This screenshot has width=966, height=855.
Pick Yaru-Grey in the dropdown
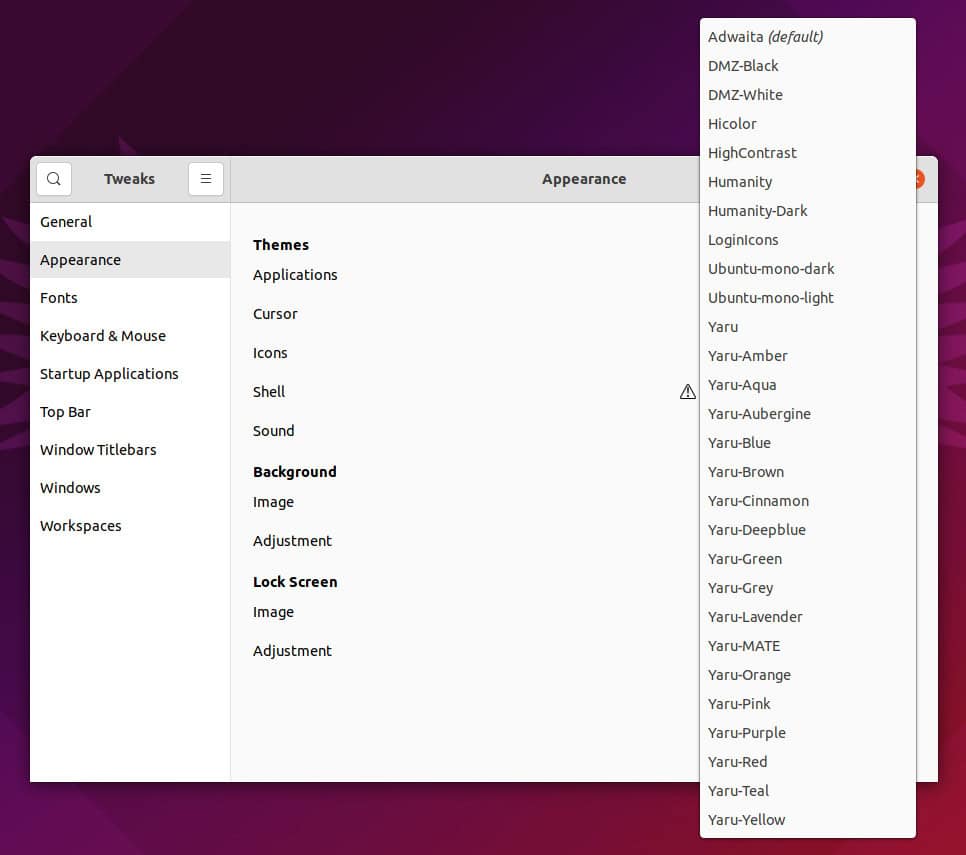[808, 588]
